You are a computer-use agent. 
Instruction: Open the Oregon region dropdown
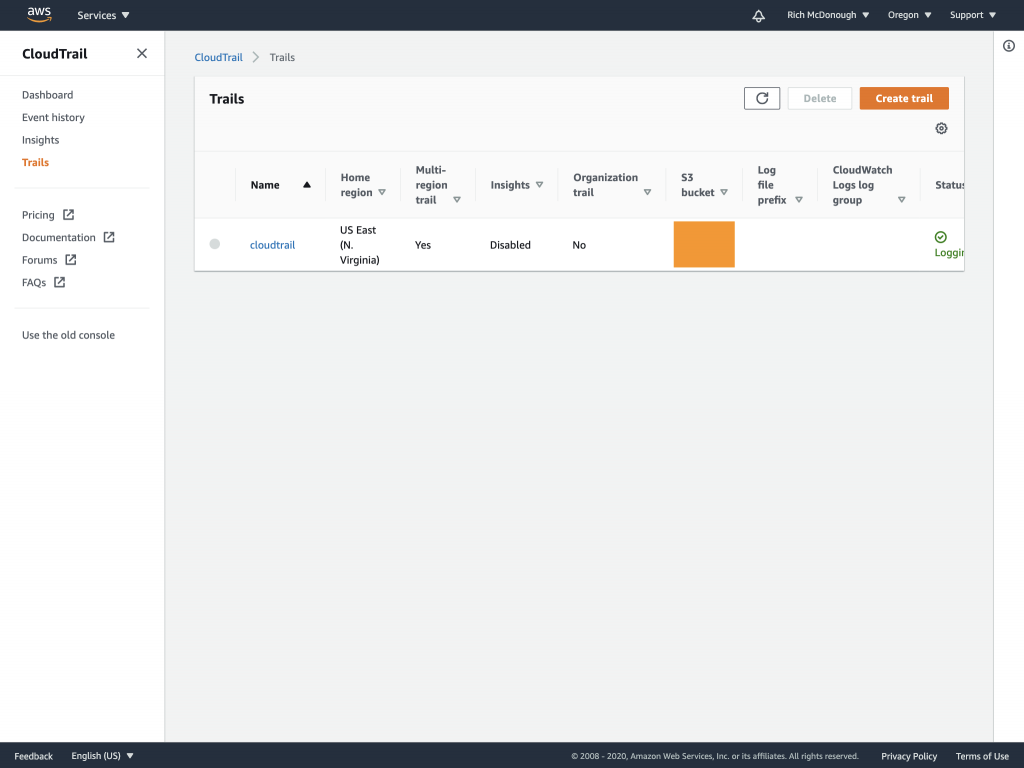click(908, 15)
